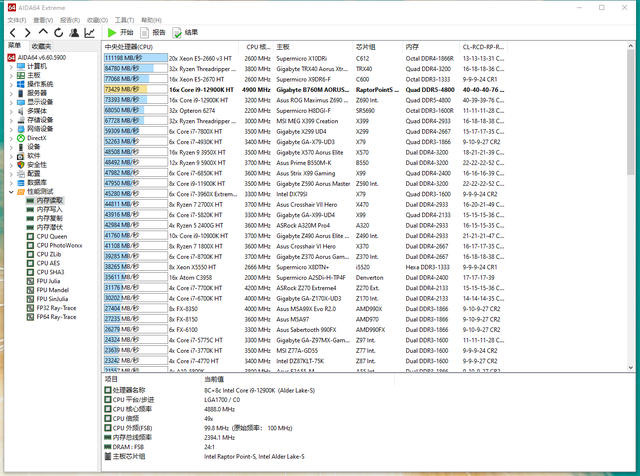Select the 主板 motherboard icon in tree
The image size is (640, 476).
pos(21,75)
